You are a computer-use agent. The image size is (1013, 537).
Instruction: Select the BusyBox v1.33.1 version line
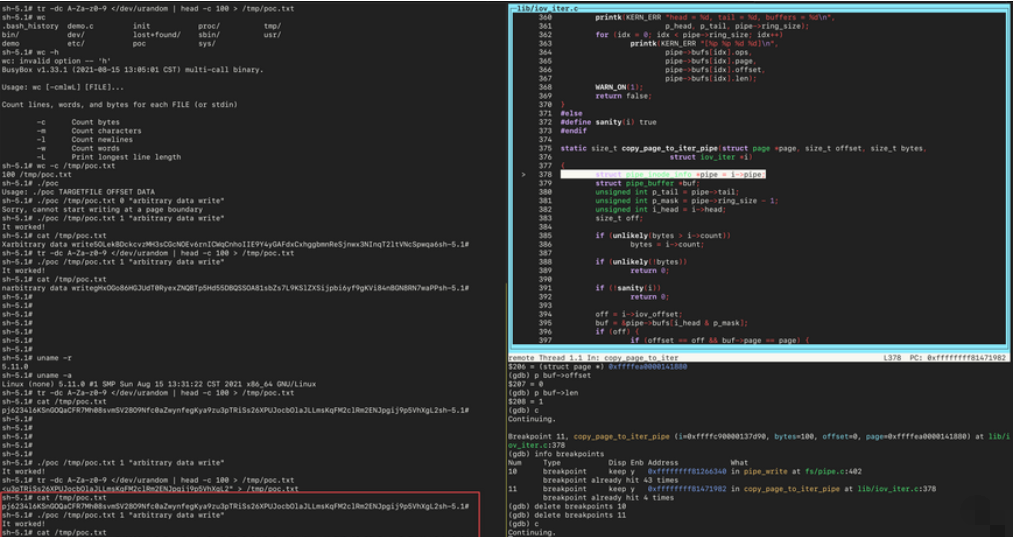(132, 70)
